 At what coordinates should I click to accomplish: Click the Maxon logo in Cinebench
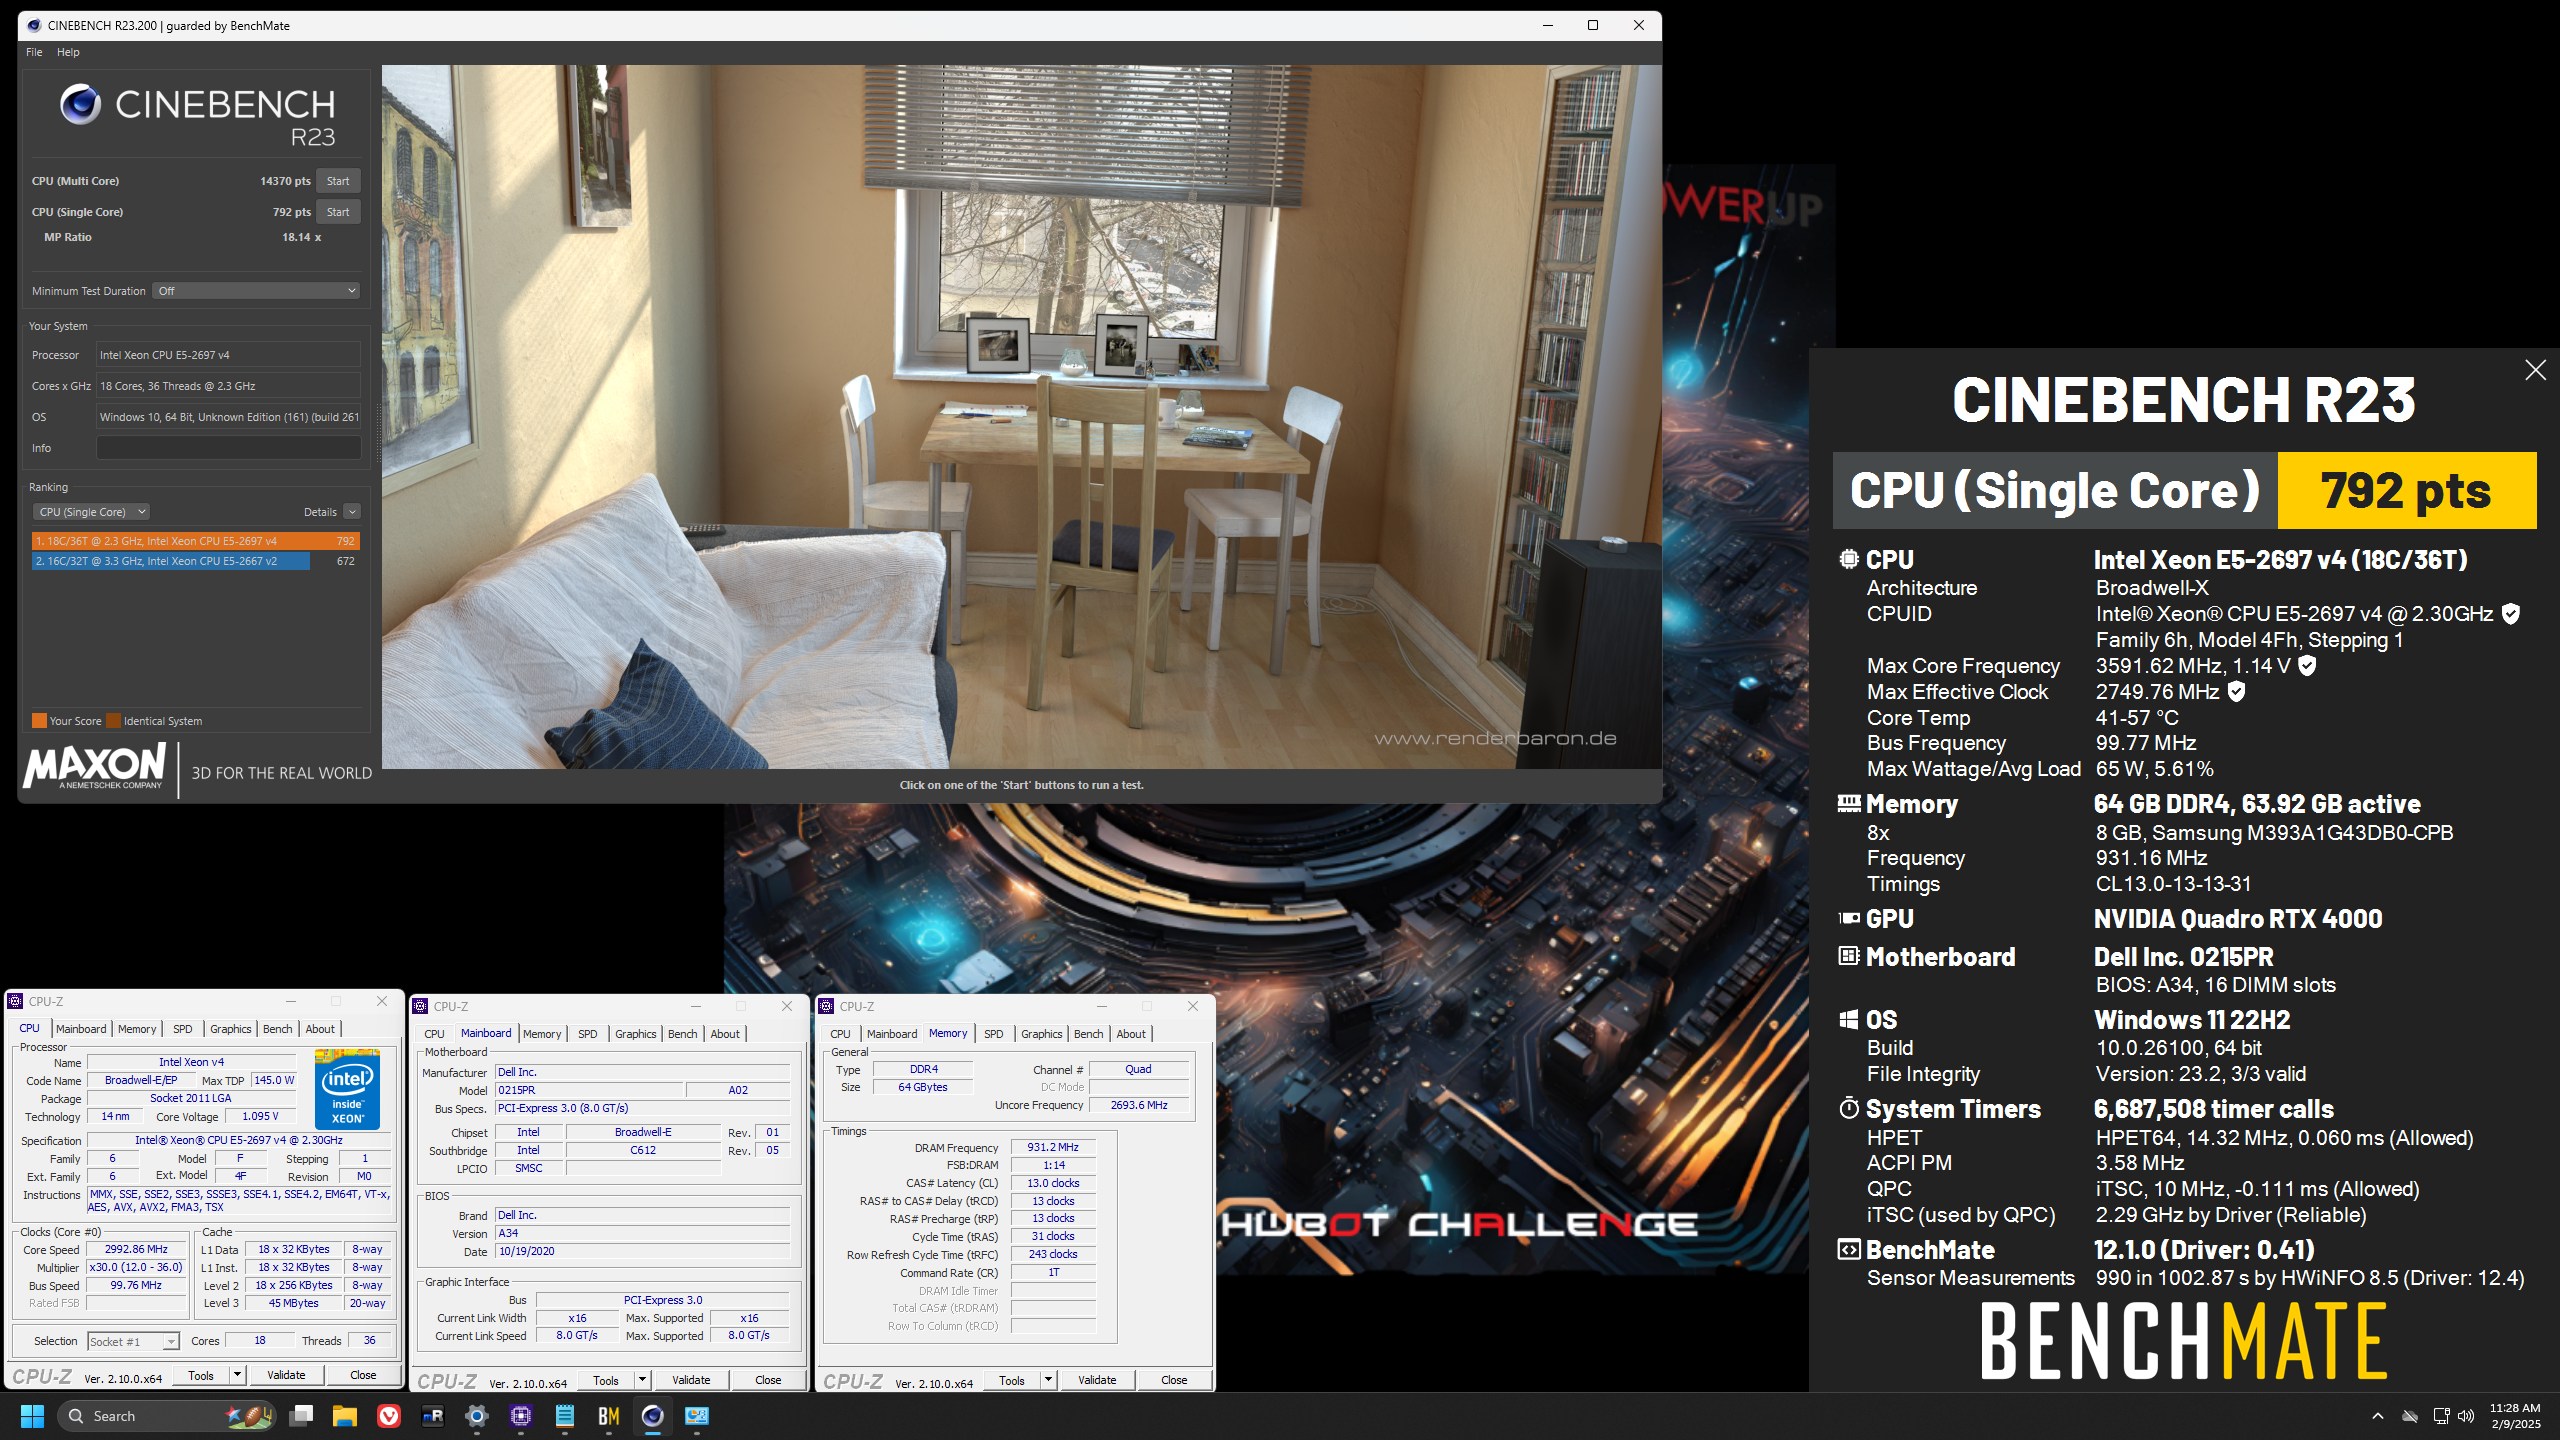pyautogui.click(x=95, y=767)
